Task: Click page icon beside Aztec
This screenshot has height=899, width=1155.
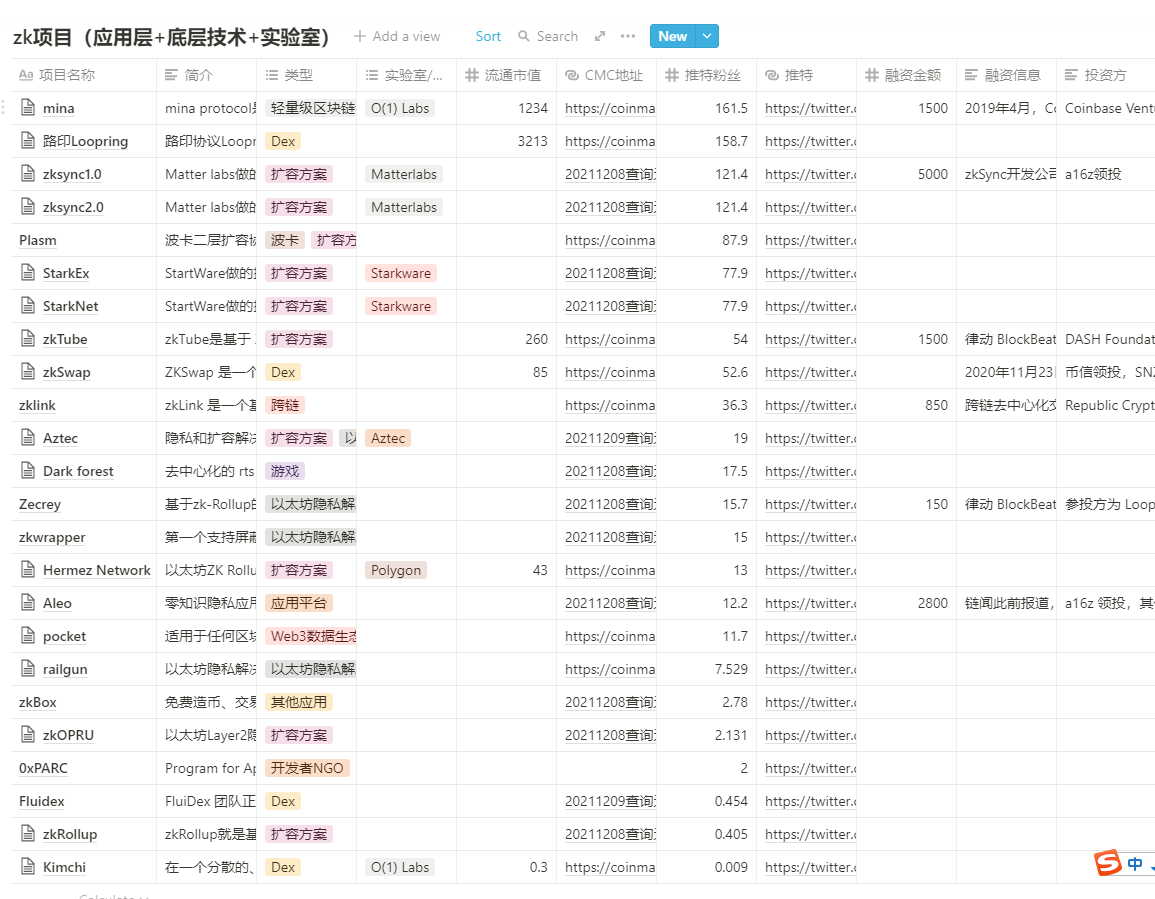Action: (28, 438)
